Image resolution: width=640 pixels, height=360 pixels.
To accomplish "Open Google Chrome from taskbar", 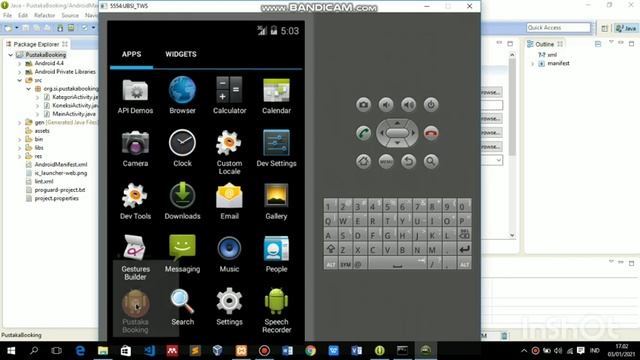I will pyautogui.click(x=310, y=351).
